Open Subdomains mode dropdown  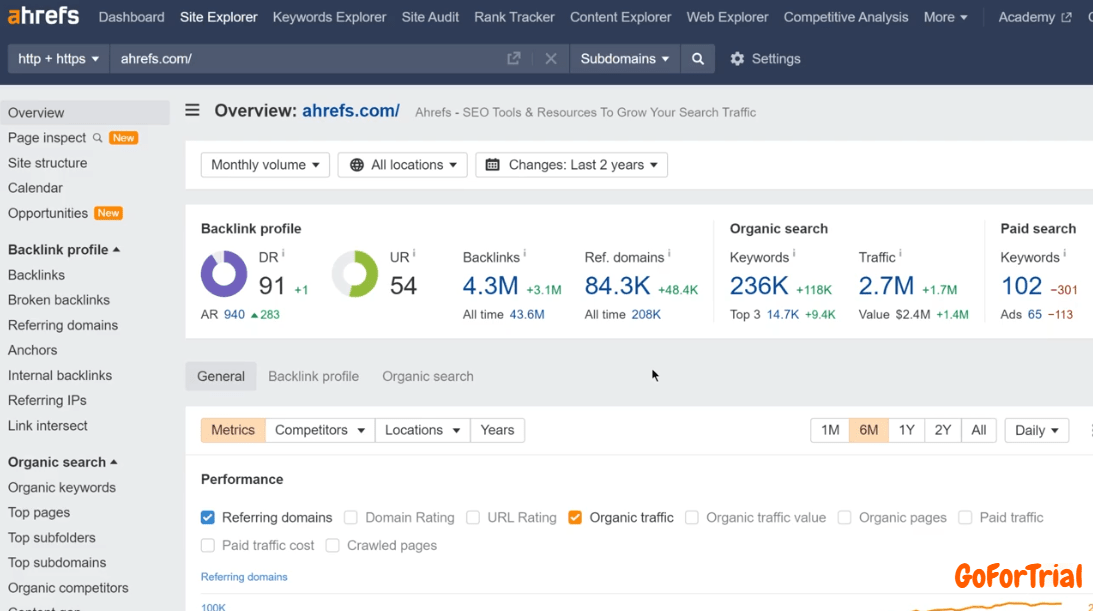(x=625, y=59)
